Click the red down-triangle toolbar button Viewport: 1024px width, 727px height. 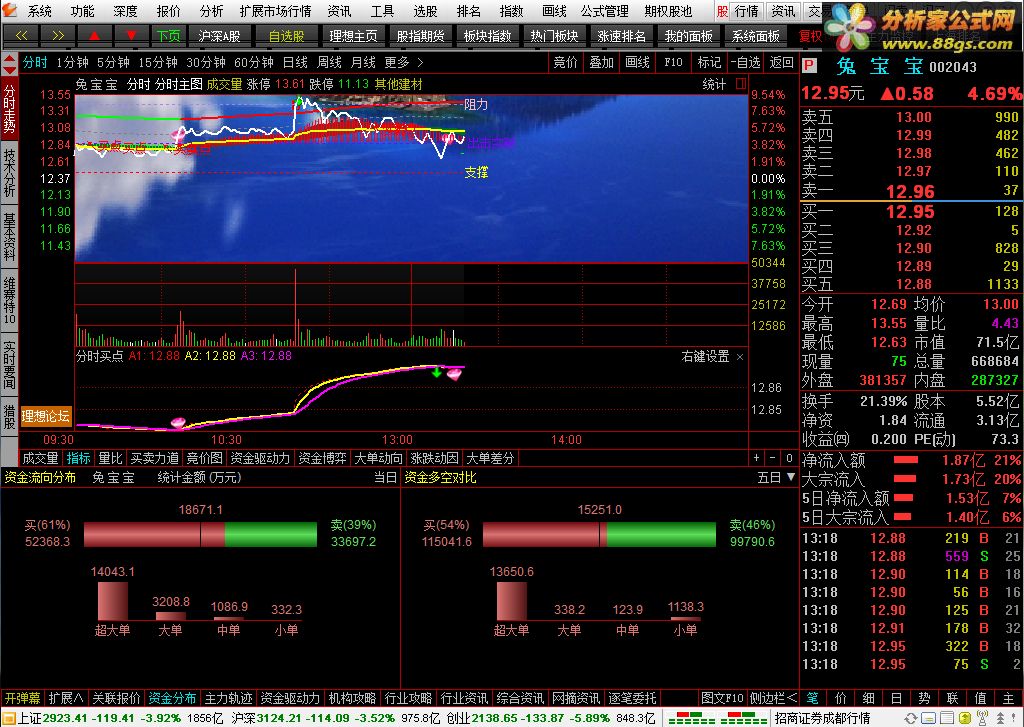pyautogui.click(x=131, y=36)
